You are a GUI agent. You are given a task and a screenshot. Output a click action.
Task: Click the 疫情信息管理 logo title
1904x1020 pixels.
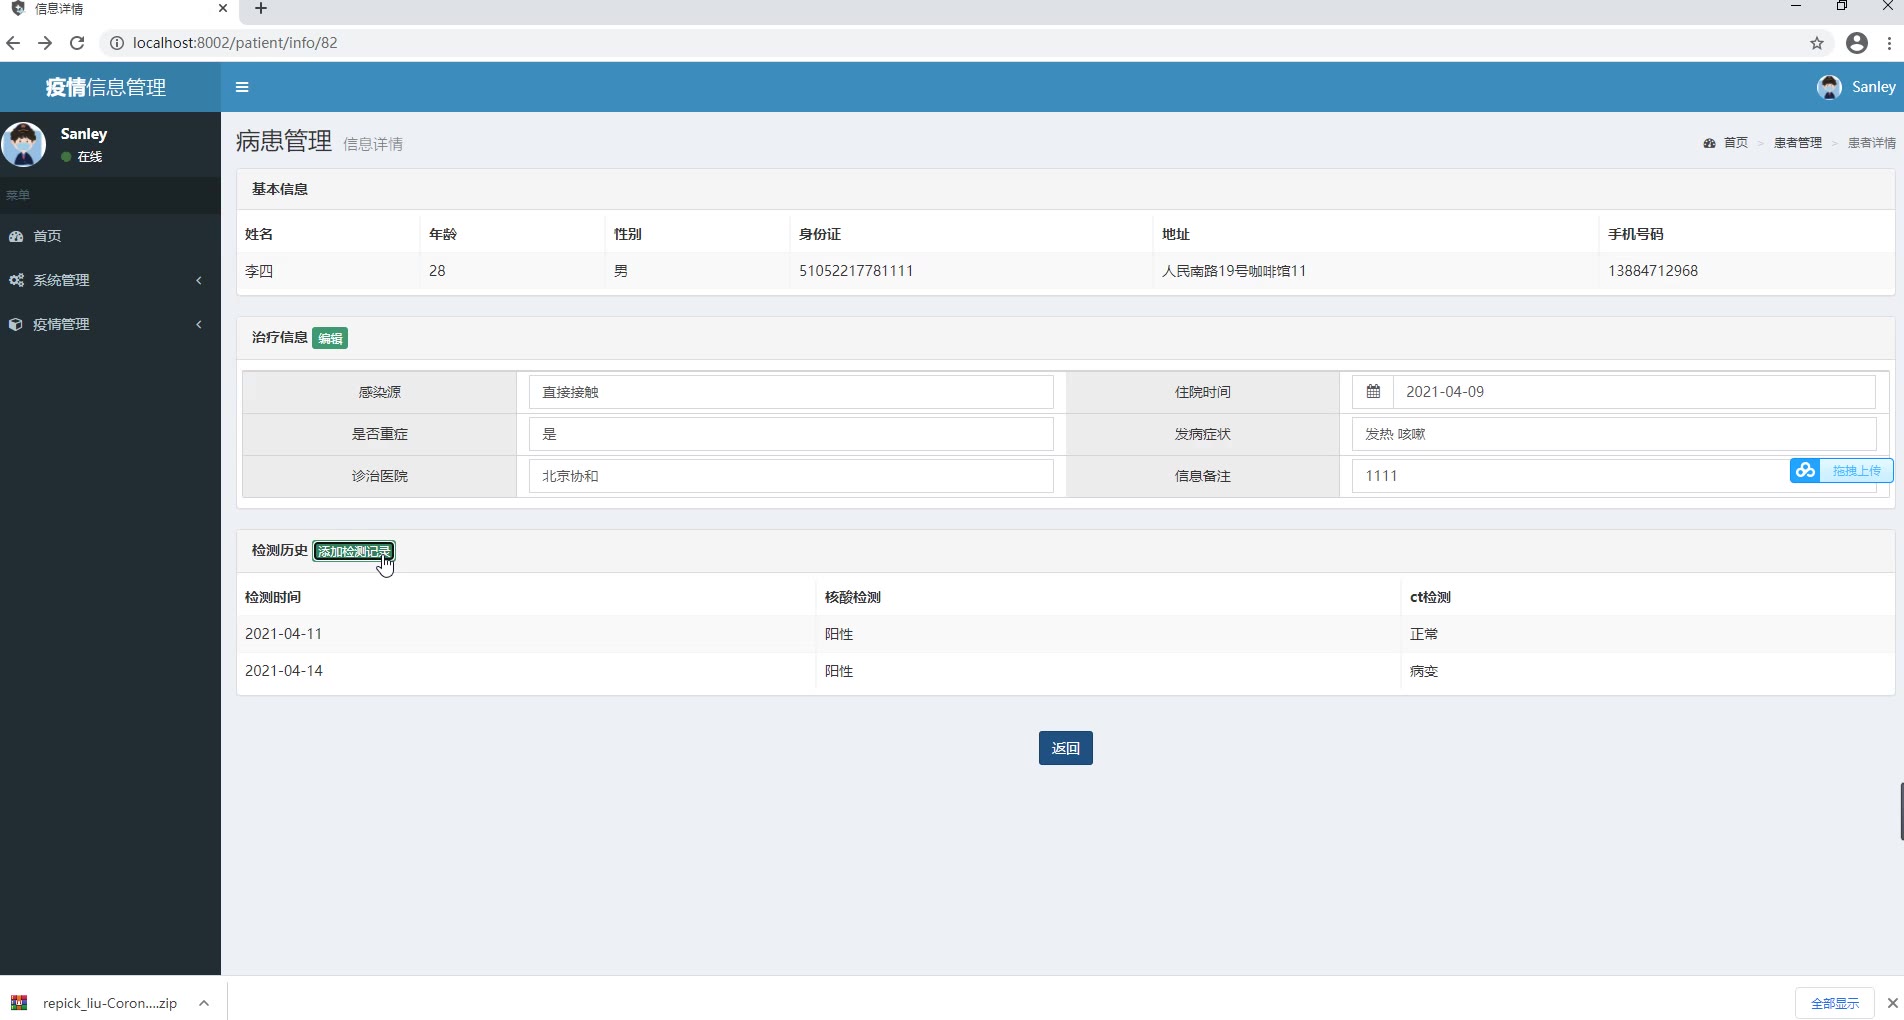point(106,87)
